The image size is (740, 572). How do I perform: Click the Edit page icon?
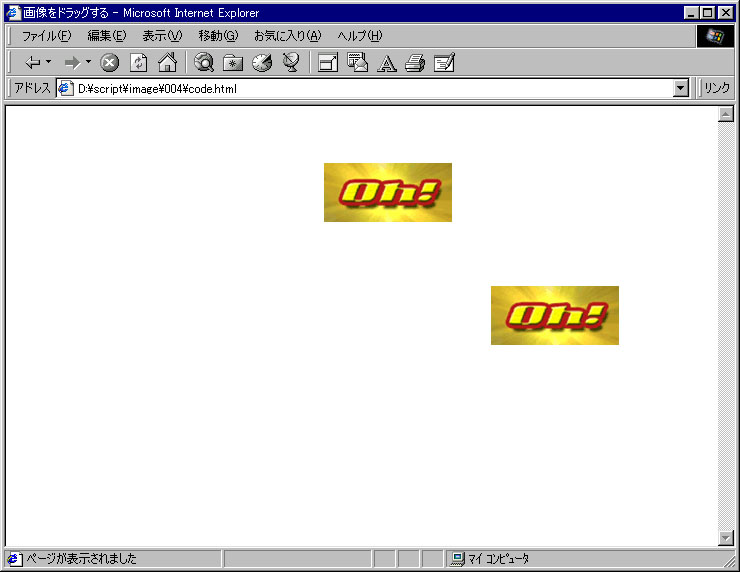(445, 62)
